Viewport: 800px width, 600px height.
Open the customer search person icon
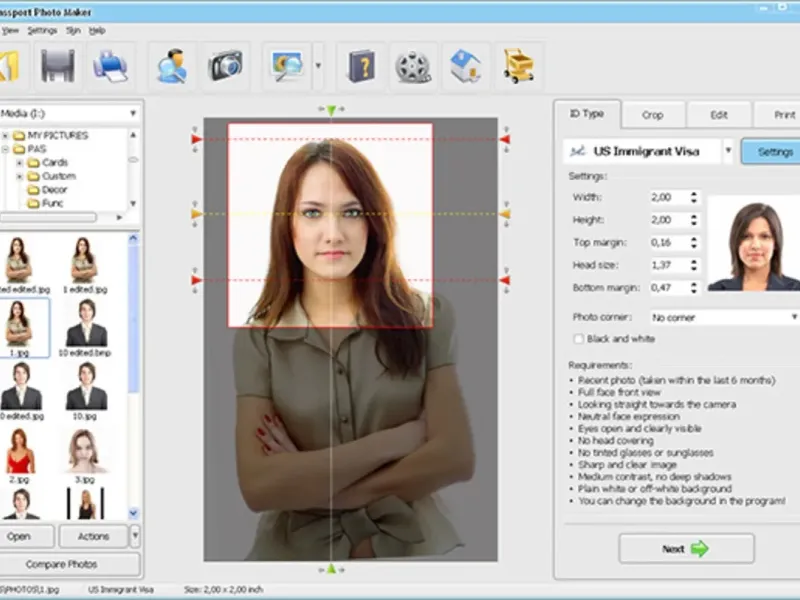click(172, 66)
